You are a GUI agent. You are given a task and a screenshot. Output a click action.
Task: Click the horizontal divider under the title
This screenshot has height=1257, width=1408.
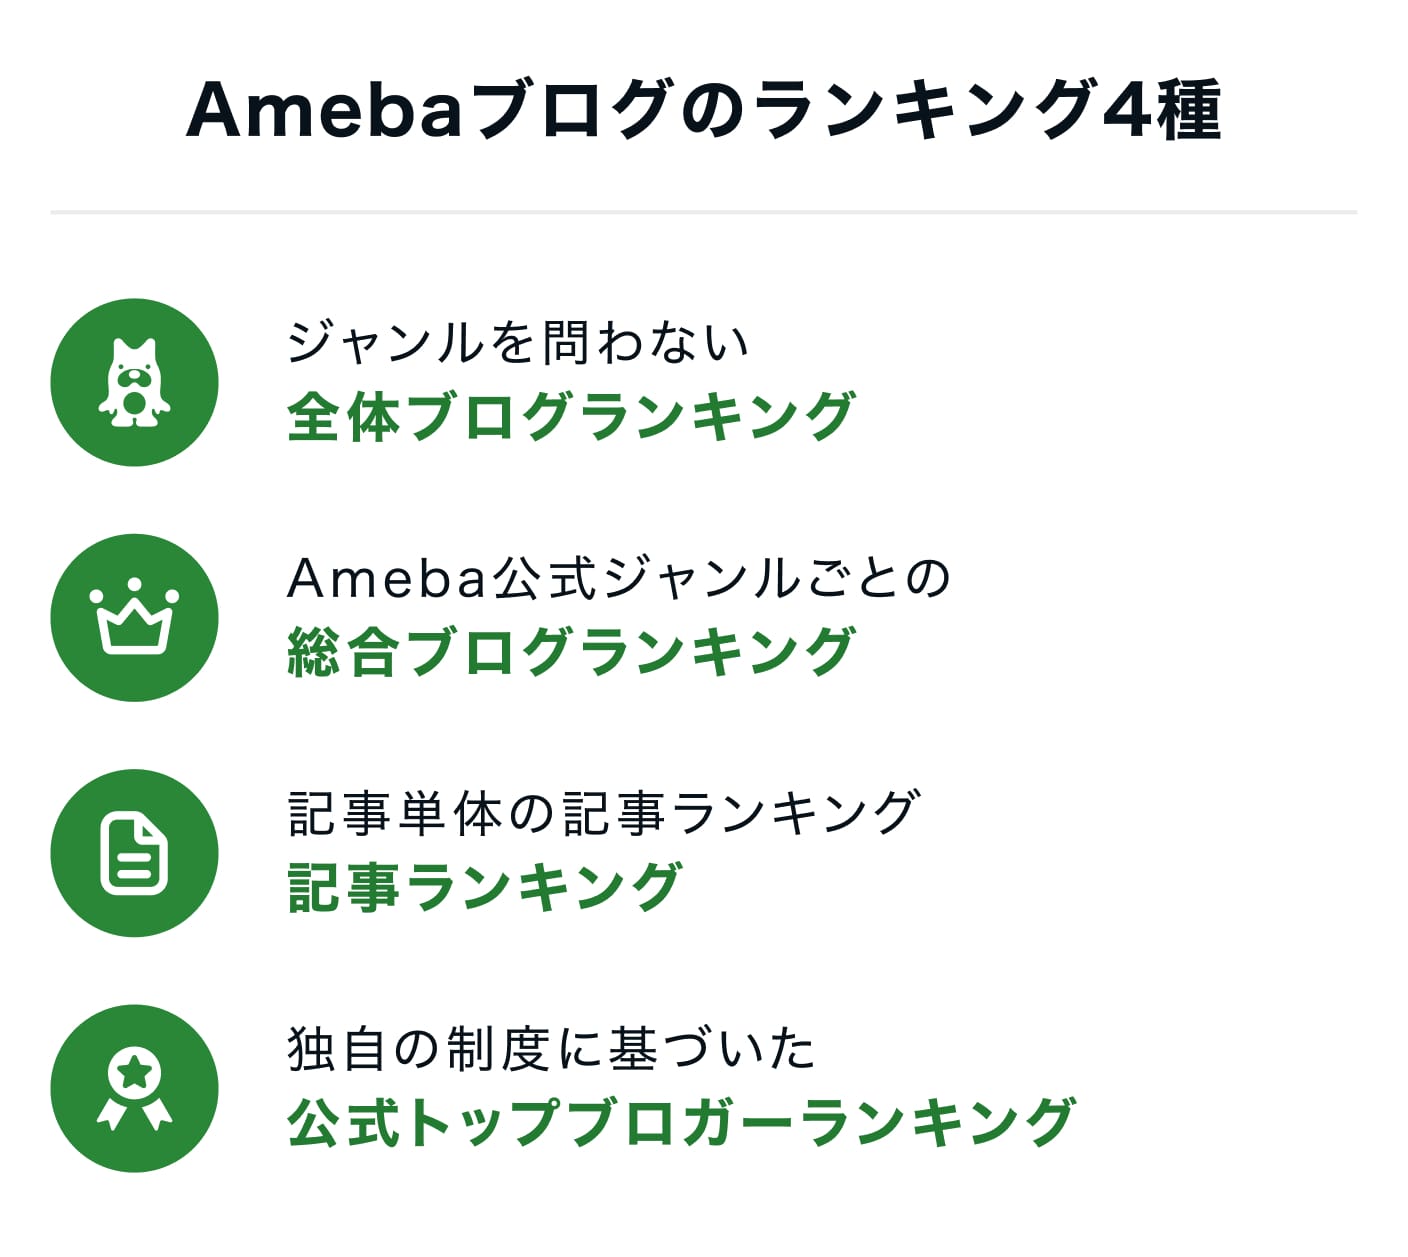click(704, 212)
